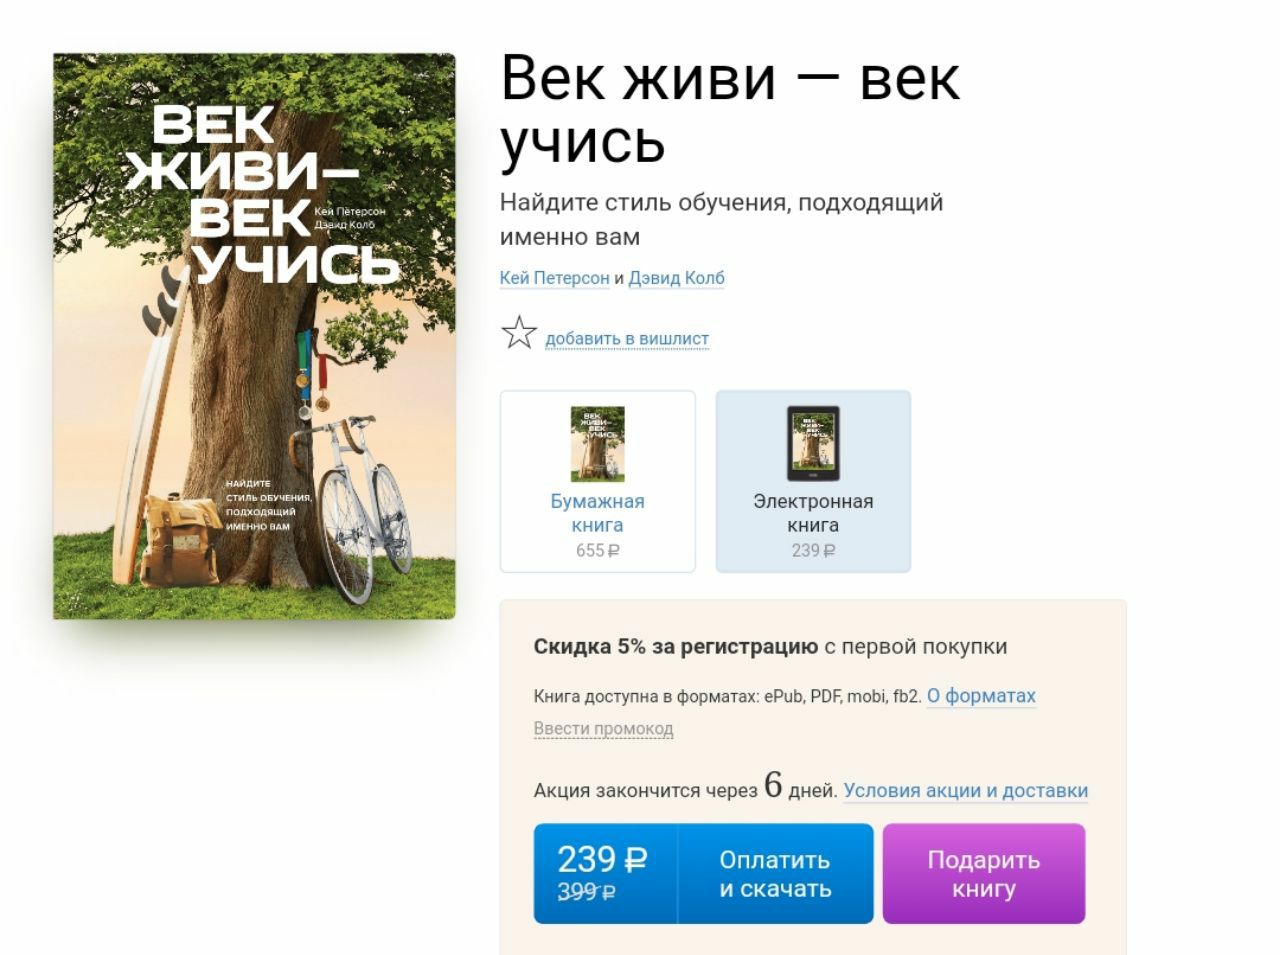This screenshot has width=1280, height=955.
Task: Select the Бумажная книга option for 655 ₽
Action: point(597,481)
